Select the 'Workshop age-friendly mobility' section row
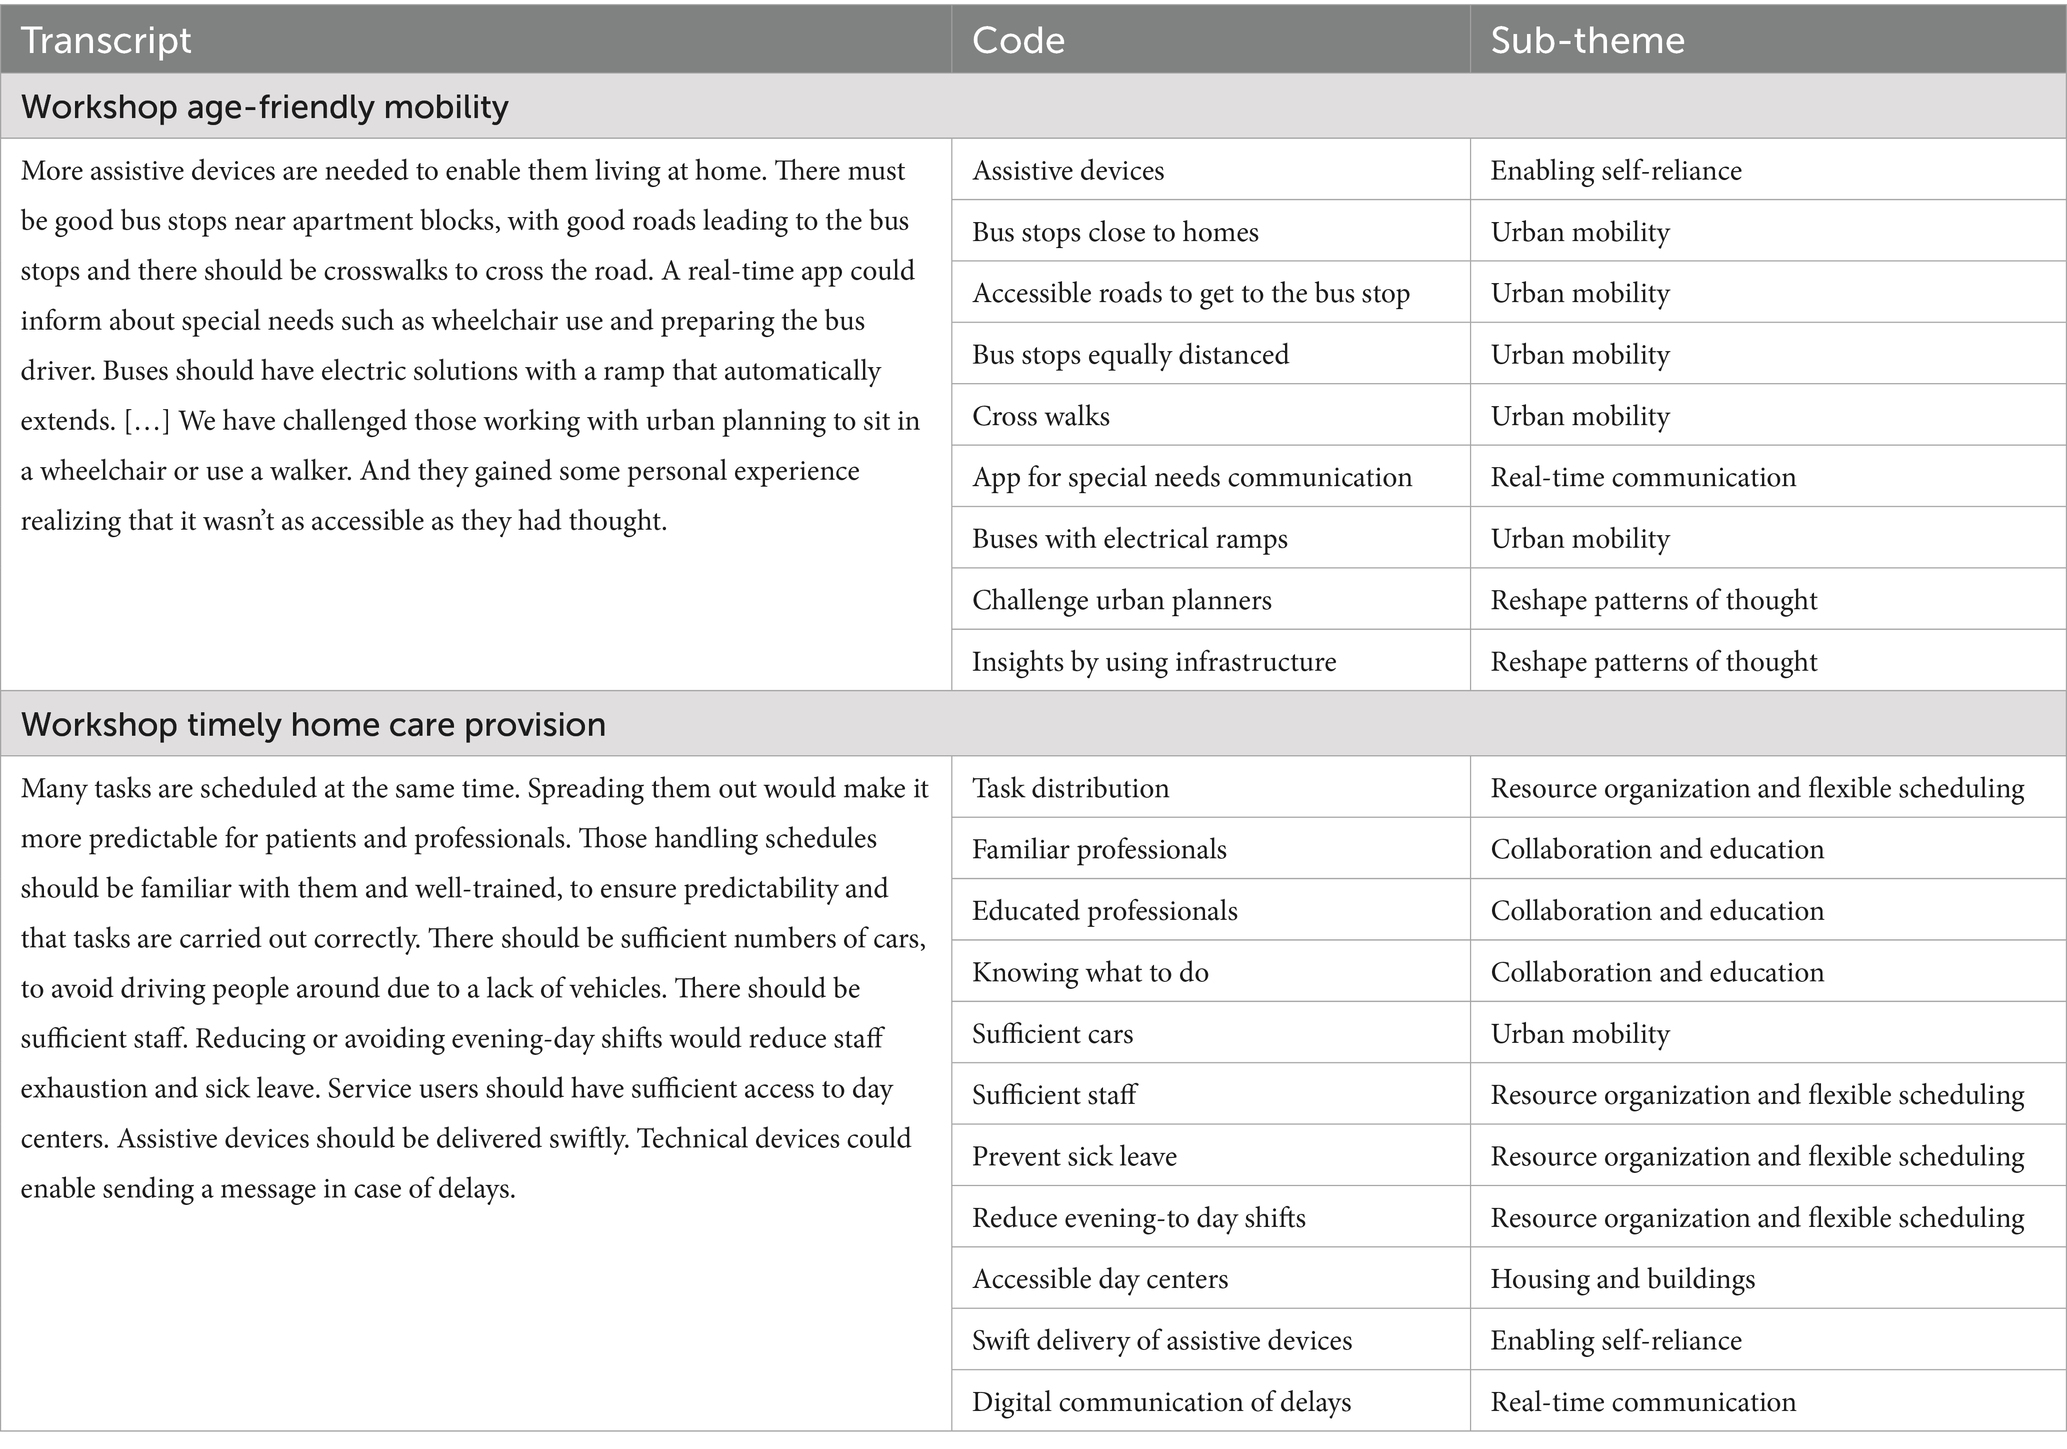Image resolution: width=2067 pixels, height=1449 pixels. point(265,107)
